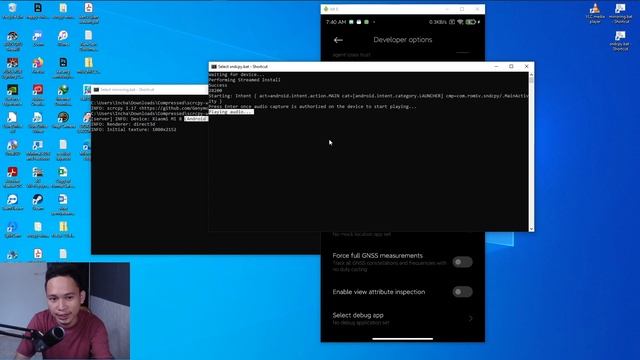Select the Recycle Bin desktop icon
Image resolution: width=640 pixels, height=360 pixels.
(12, 11)
